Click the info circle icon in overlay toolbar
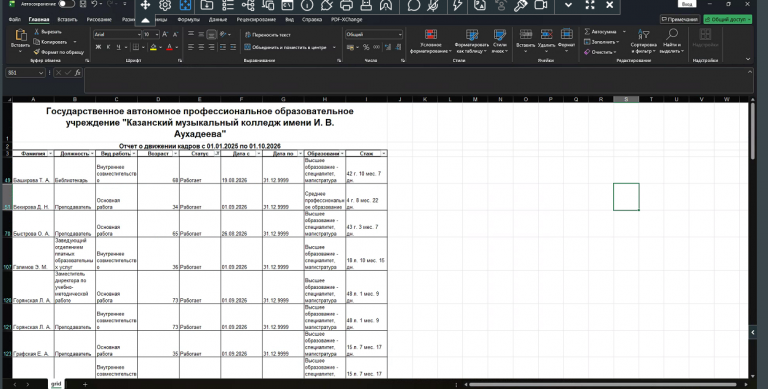This screenshot has width=768, height=389. pyautogui.click(x=307, y=5)
